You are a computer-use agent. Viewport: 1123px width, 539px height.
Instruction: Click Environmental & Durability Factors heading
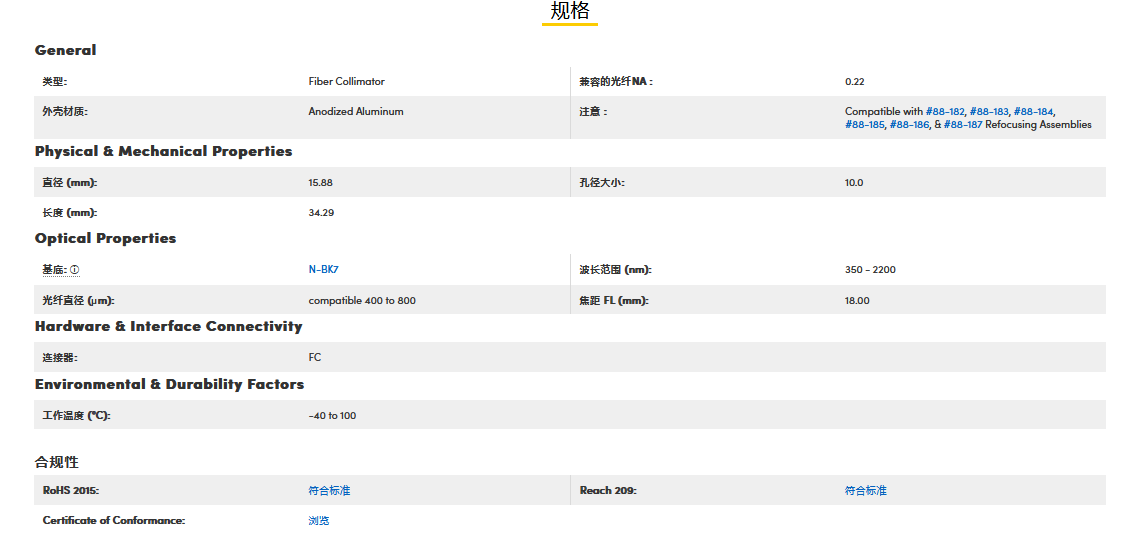(169, 384)
